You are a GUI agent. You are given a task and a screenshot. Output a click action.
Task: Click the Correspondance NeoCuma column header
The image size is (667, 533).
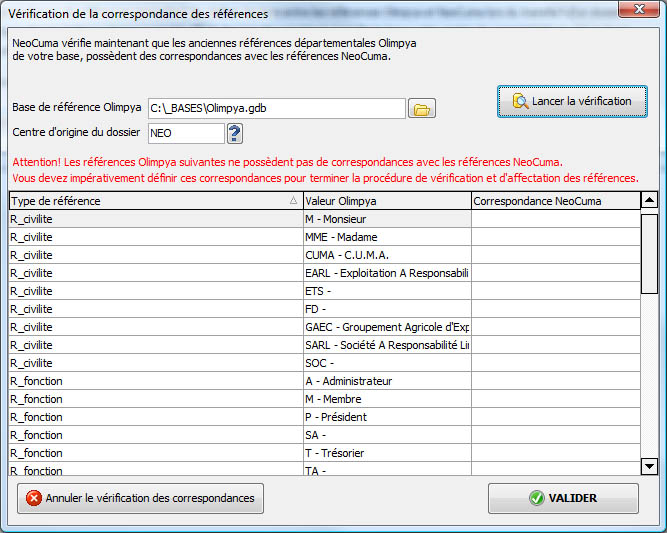tap(556, 201)
